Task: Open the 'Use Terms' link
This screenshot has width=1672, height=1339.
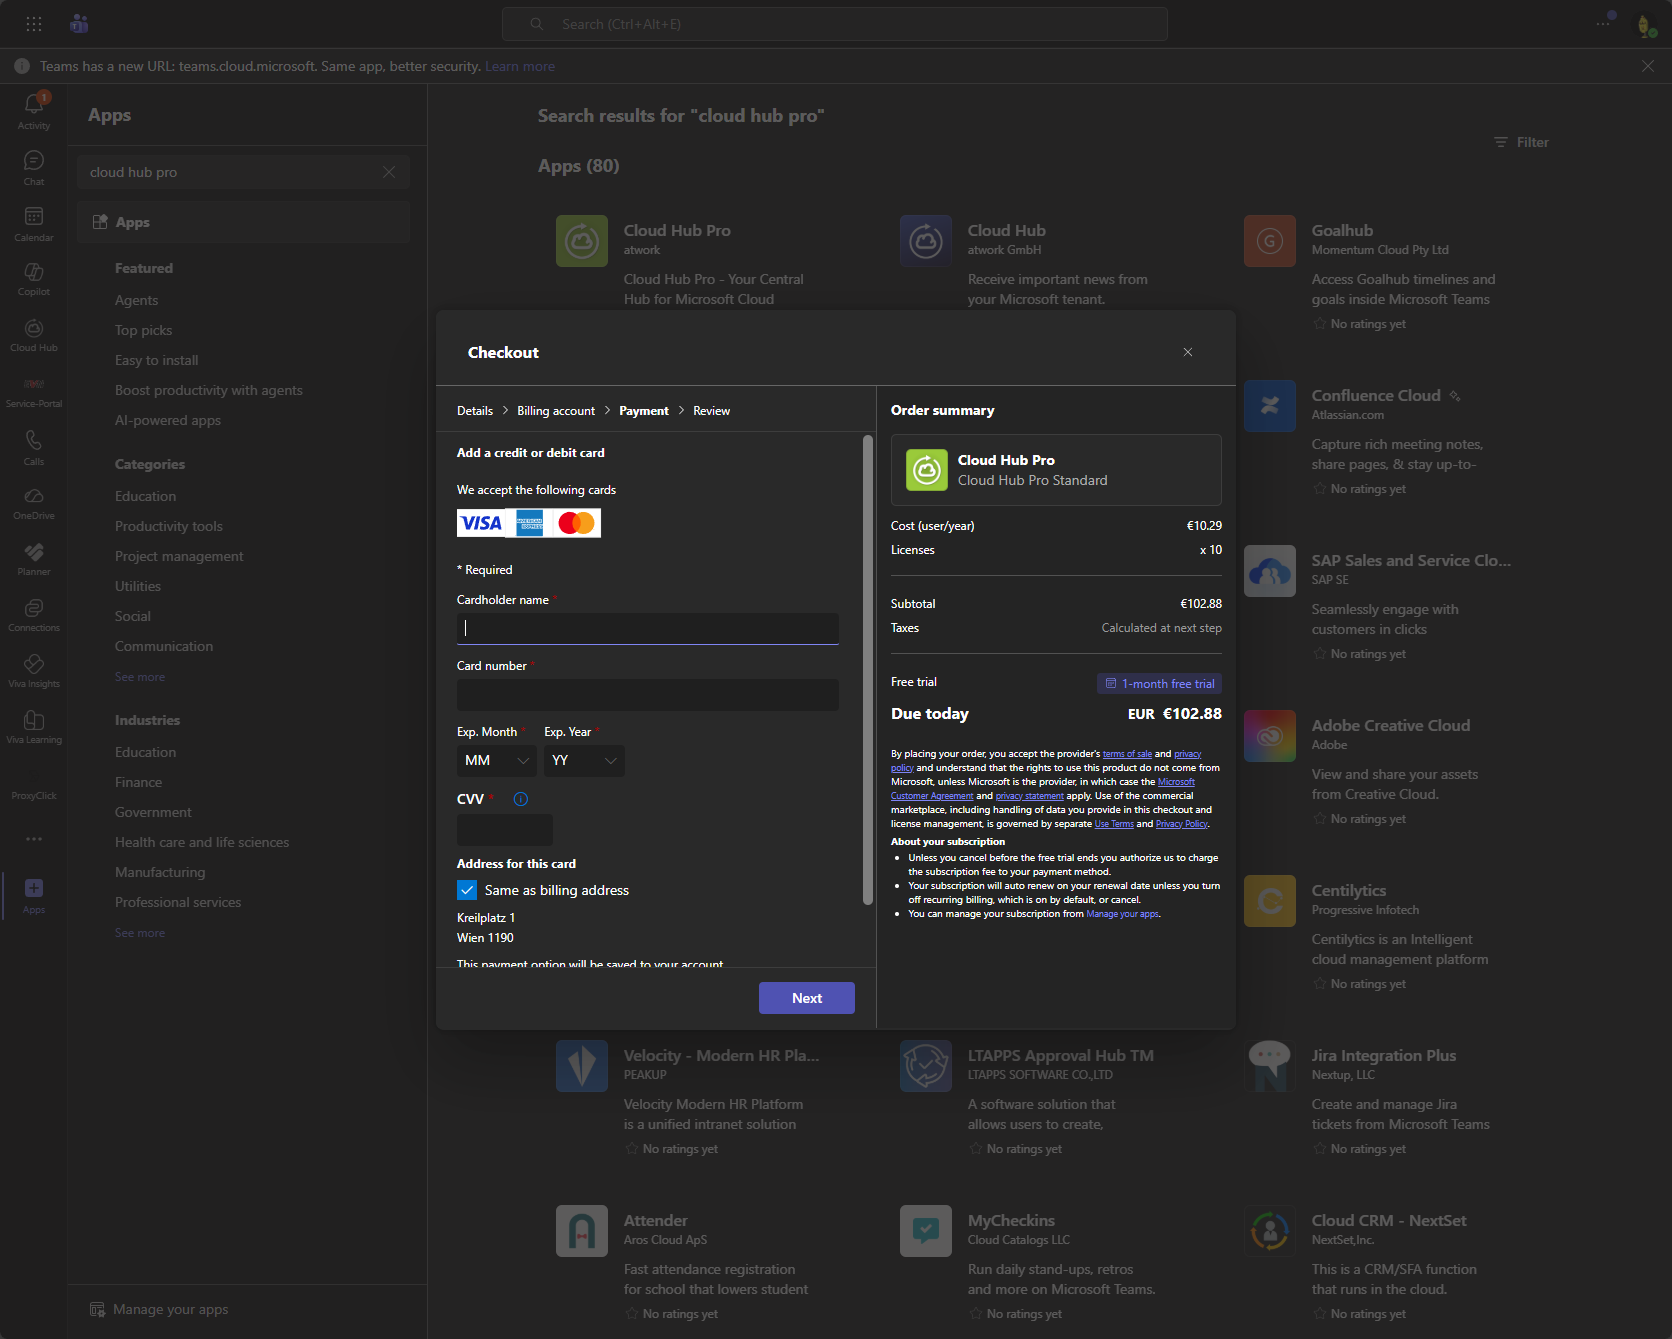Action: pos(1114,824)
